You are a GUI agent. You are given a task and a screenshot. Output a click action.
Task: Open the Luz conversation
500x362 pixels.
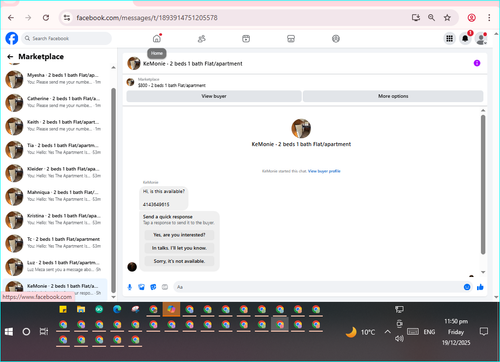point(56,266)
